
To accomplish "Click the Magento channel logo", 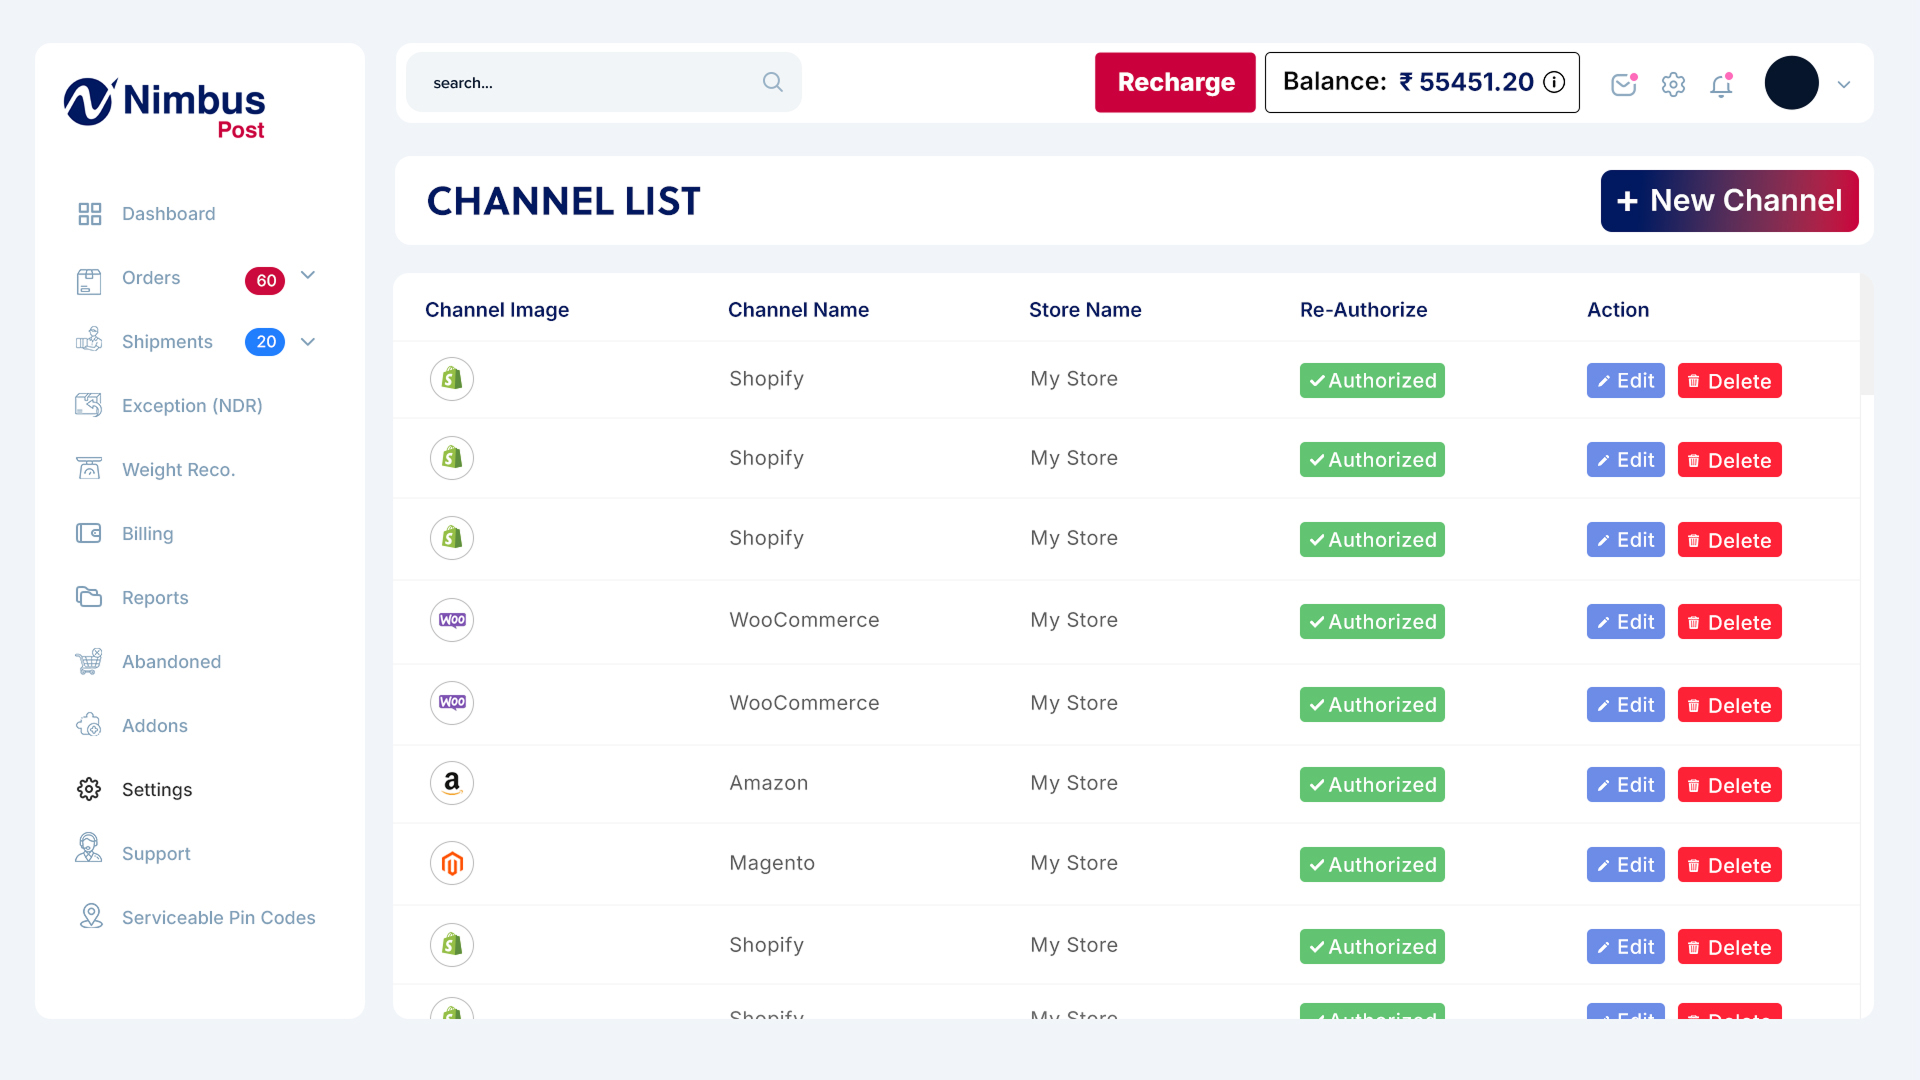I will coord(452,863).
